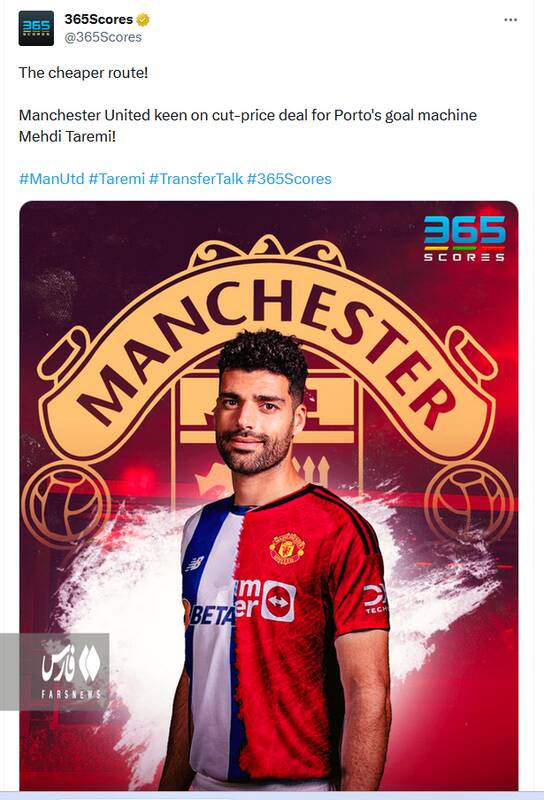Click the 365Scores display name
Screen dimensions: 544x800
[98, 19]
